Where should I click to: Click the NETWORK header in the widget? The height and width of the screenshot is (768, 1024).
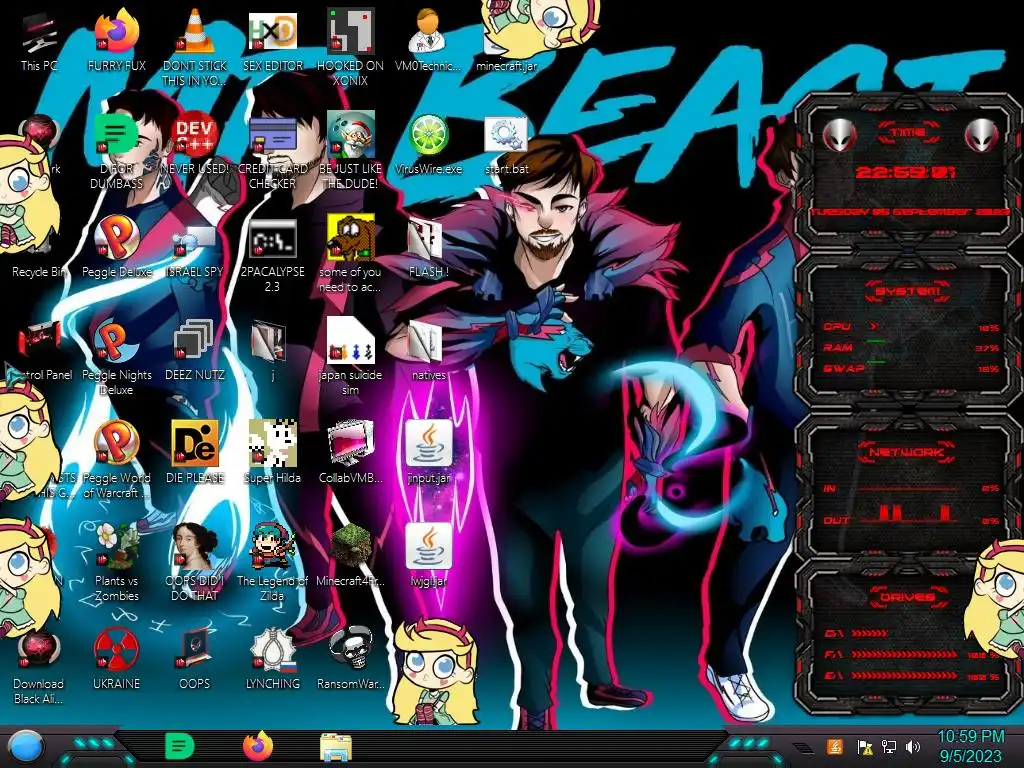(907, 451)
